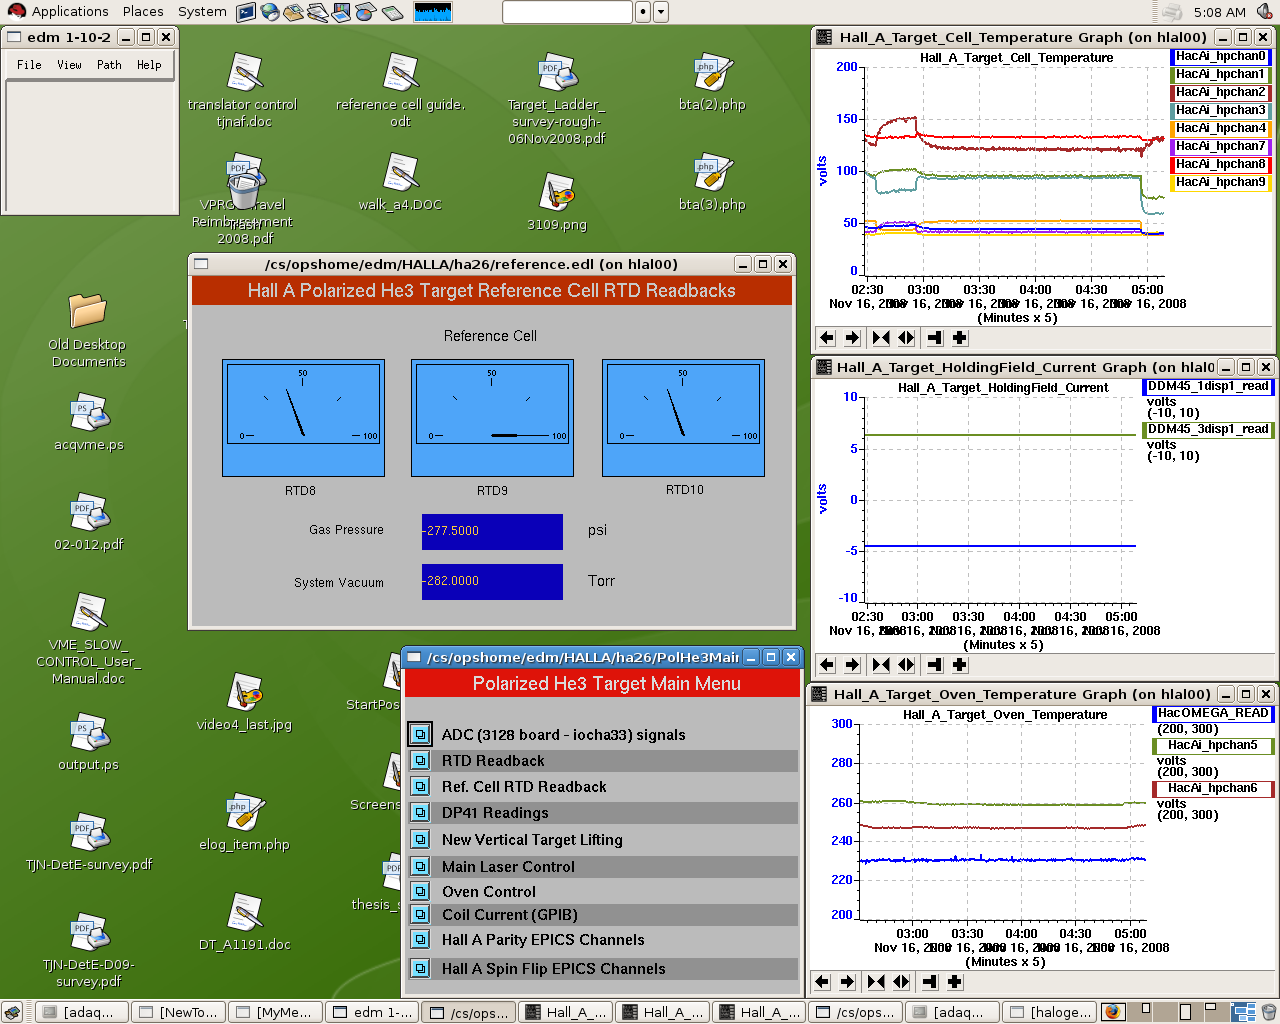This screenshot has height=1024, width=1280.
Task: Click Gas Pressure value field
Action: [x=492, y=531]
